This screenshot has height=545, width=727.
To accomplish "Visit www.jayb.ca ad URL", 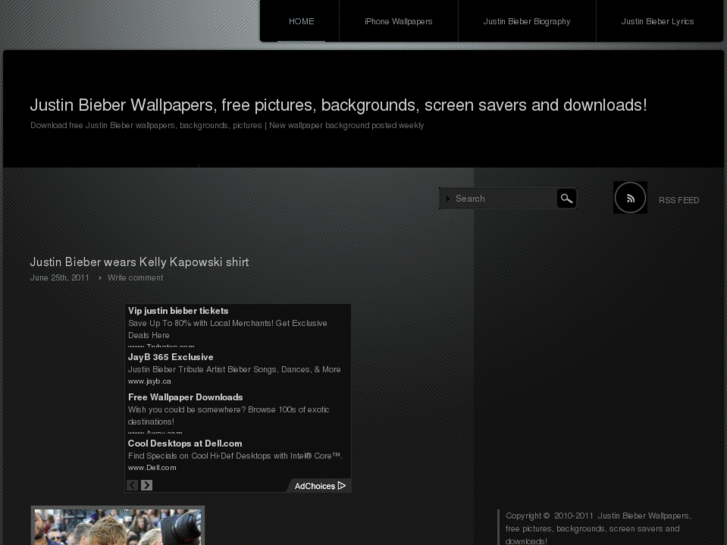I will pos(149,381).
